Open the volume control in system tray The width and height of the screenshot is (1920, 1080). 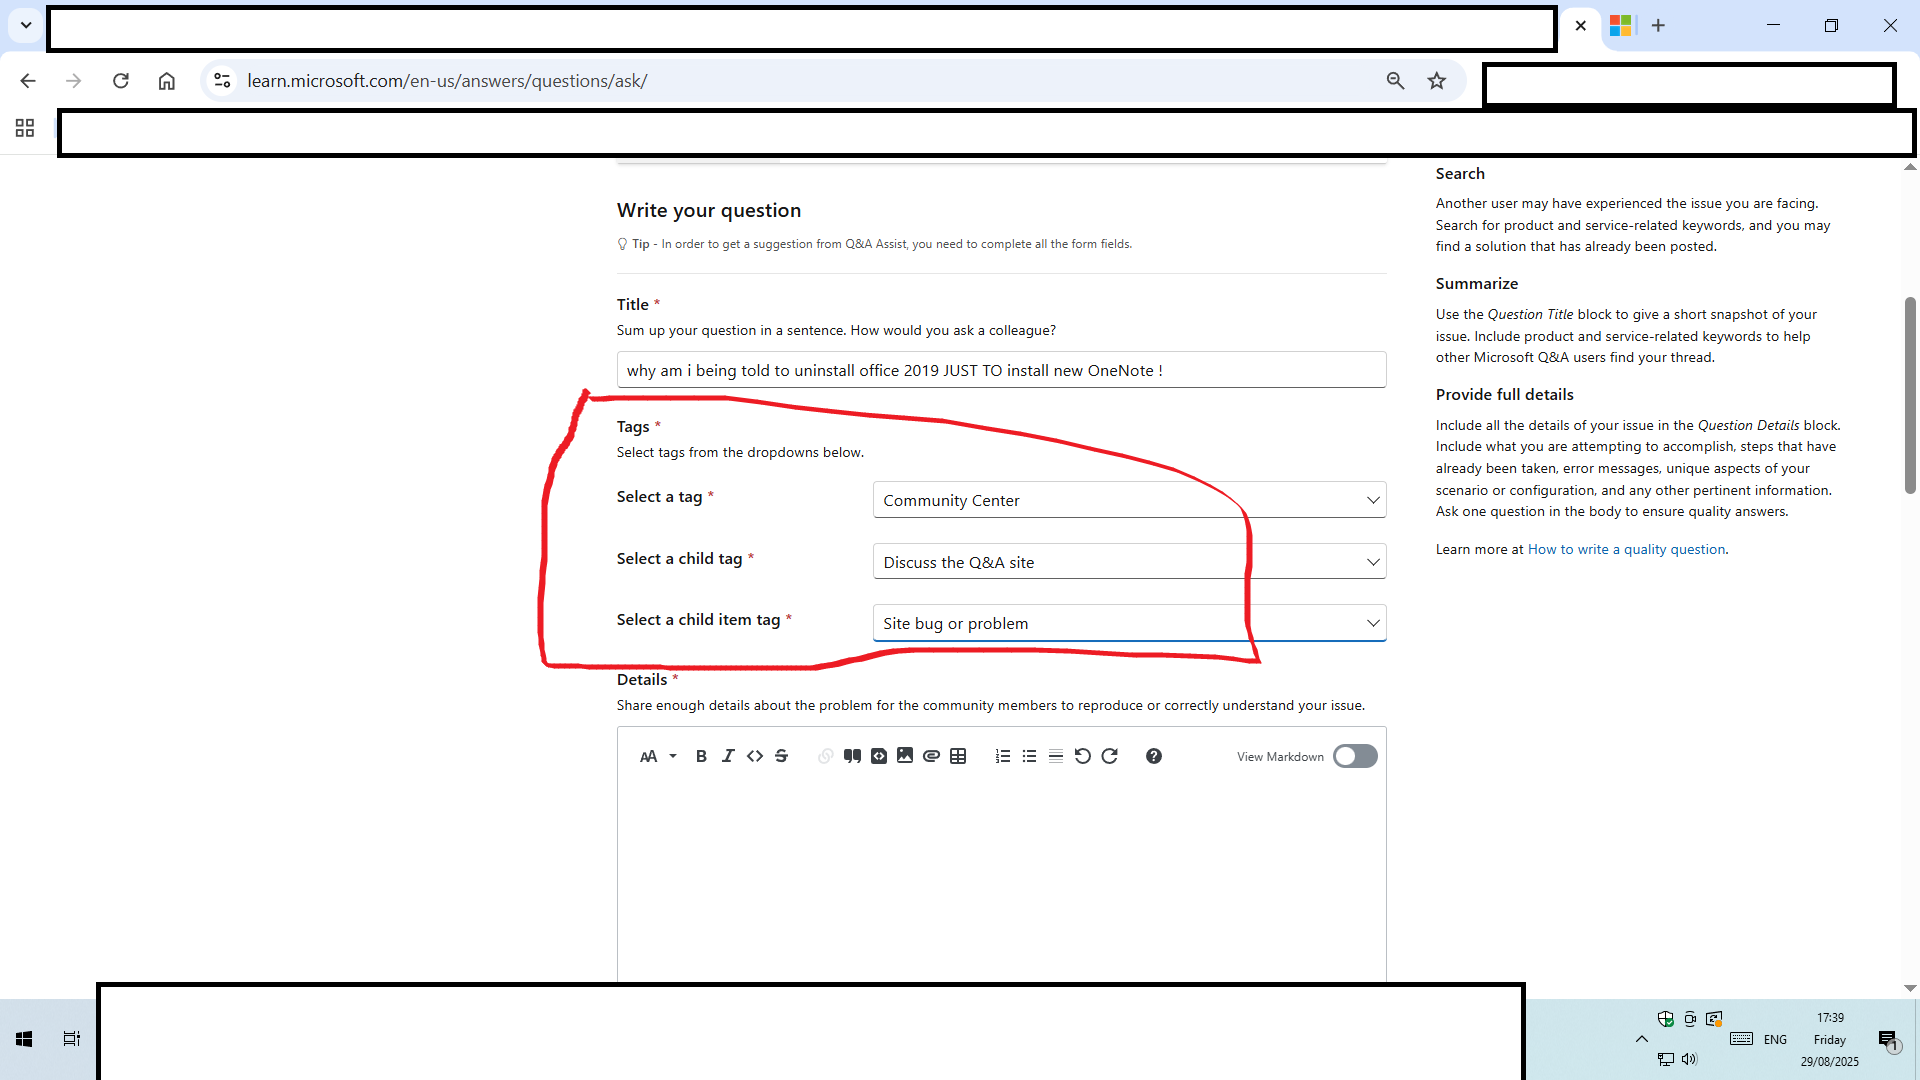(x=1690, y=1059)
